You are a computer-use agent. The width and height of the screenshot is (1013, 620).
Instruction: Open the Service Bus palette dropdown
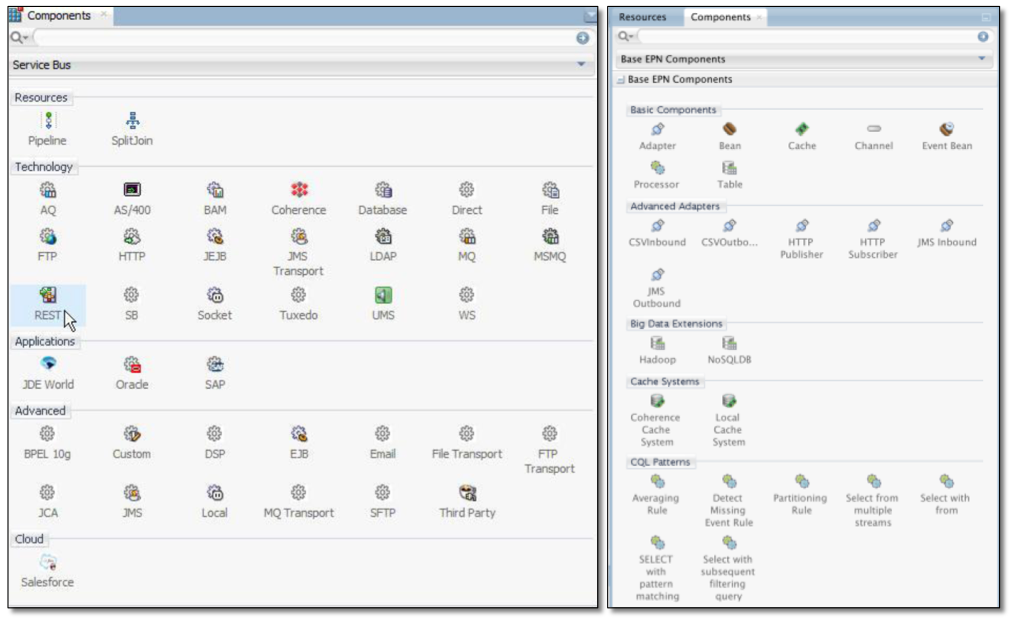(x=581, y=64)
